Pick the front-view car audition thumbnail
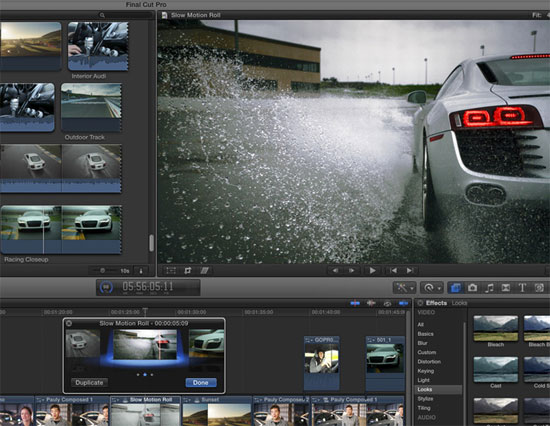This screenshot has height=426, width=550. point(206,343)
